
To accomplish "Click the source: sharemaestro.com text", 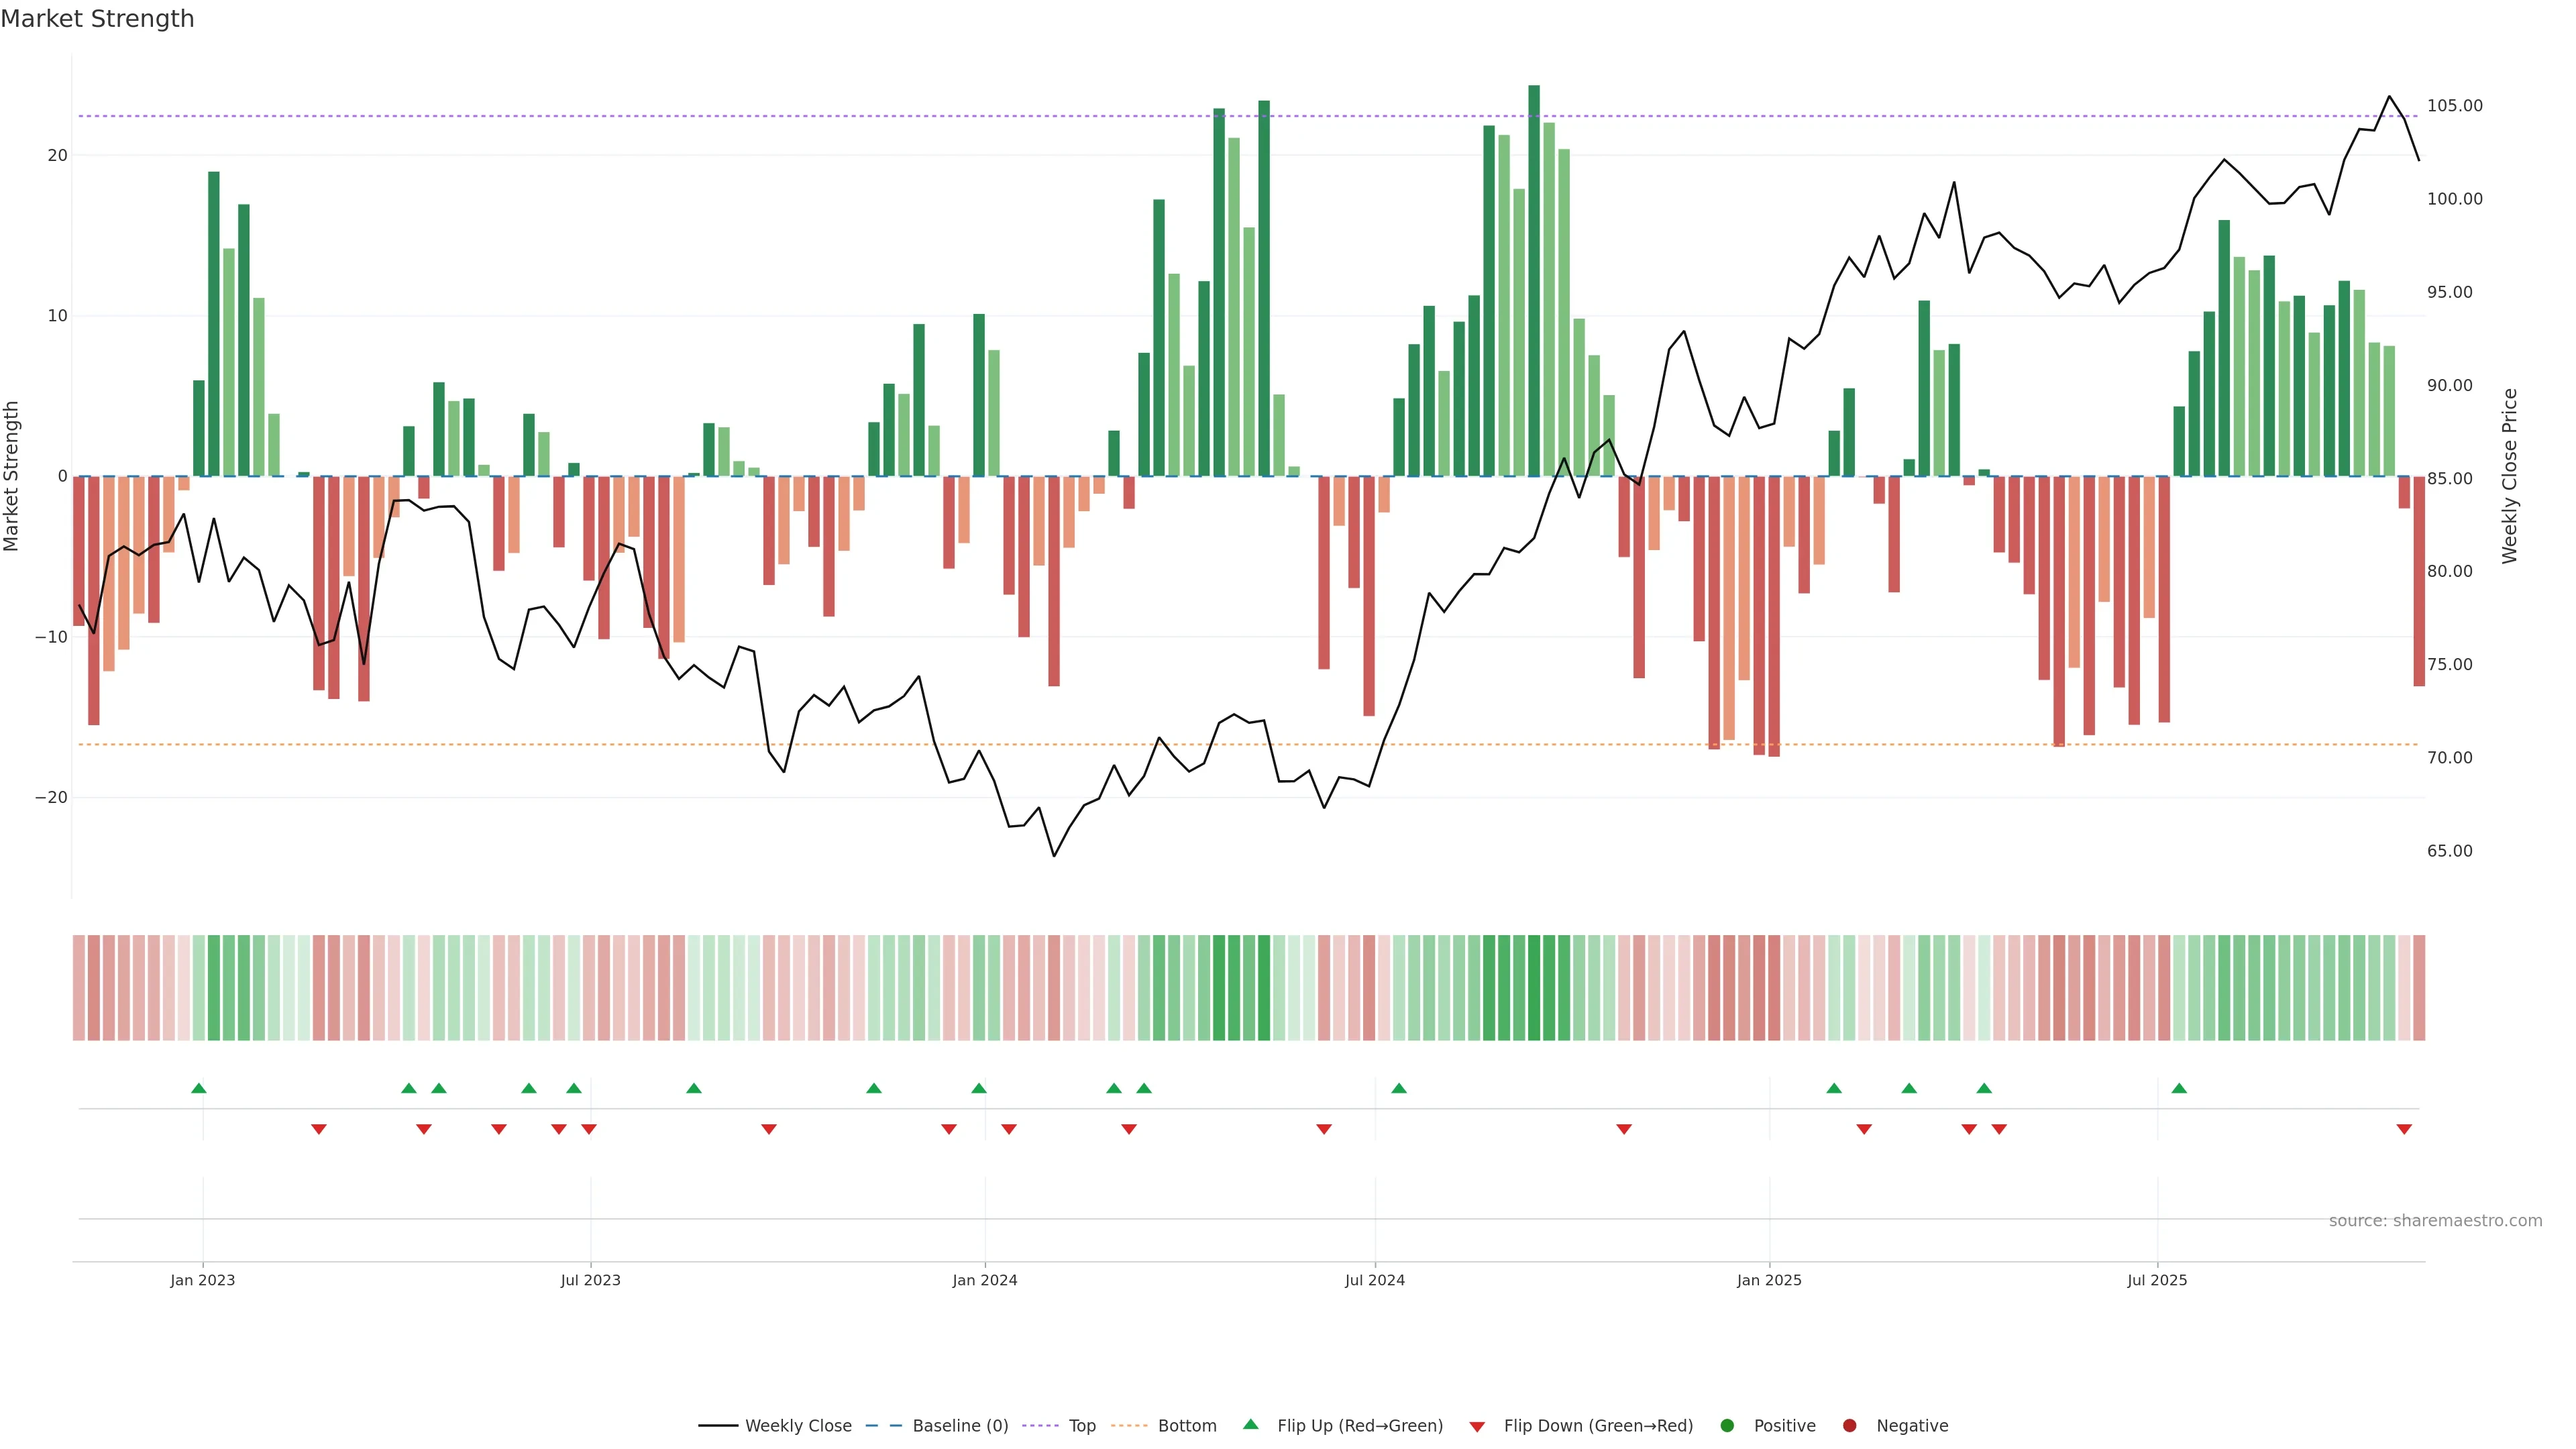I will [2435, 1221].
